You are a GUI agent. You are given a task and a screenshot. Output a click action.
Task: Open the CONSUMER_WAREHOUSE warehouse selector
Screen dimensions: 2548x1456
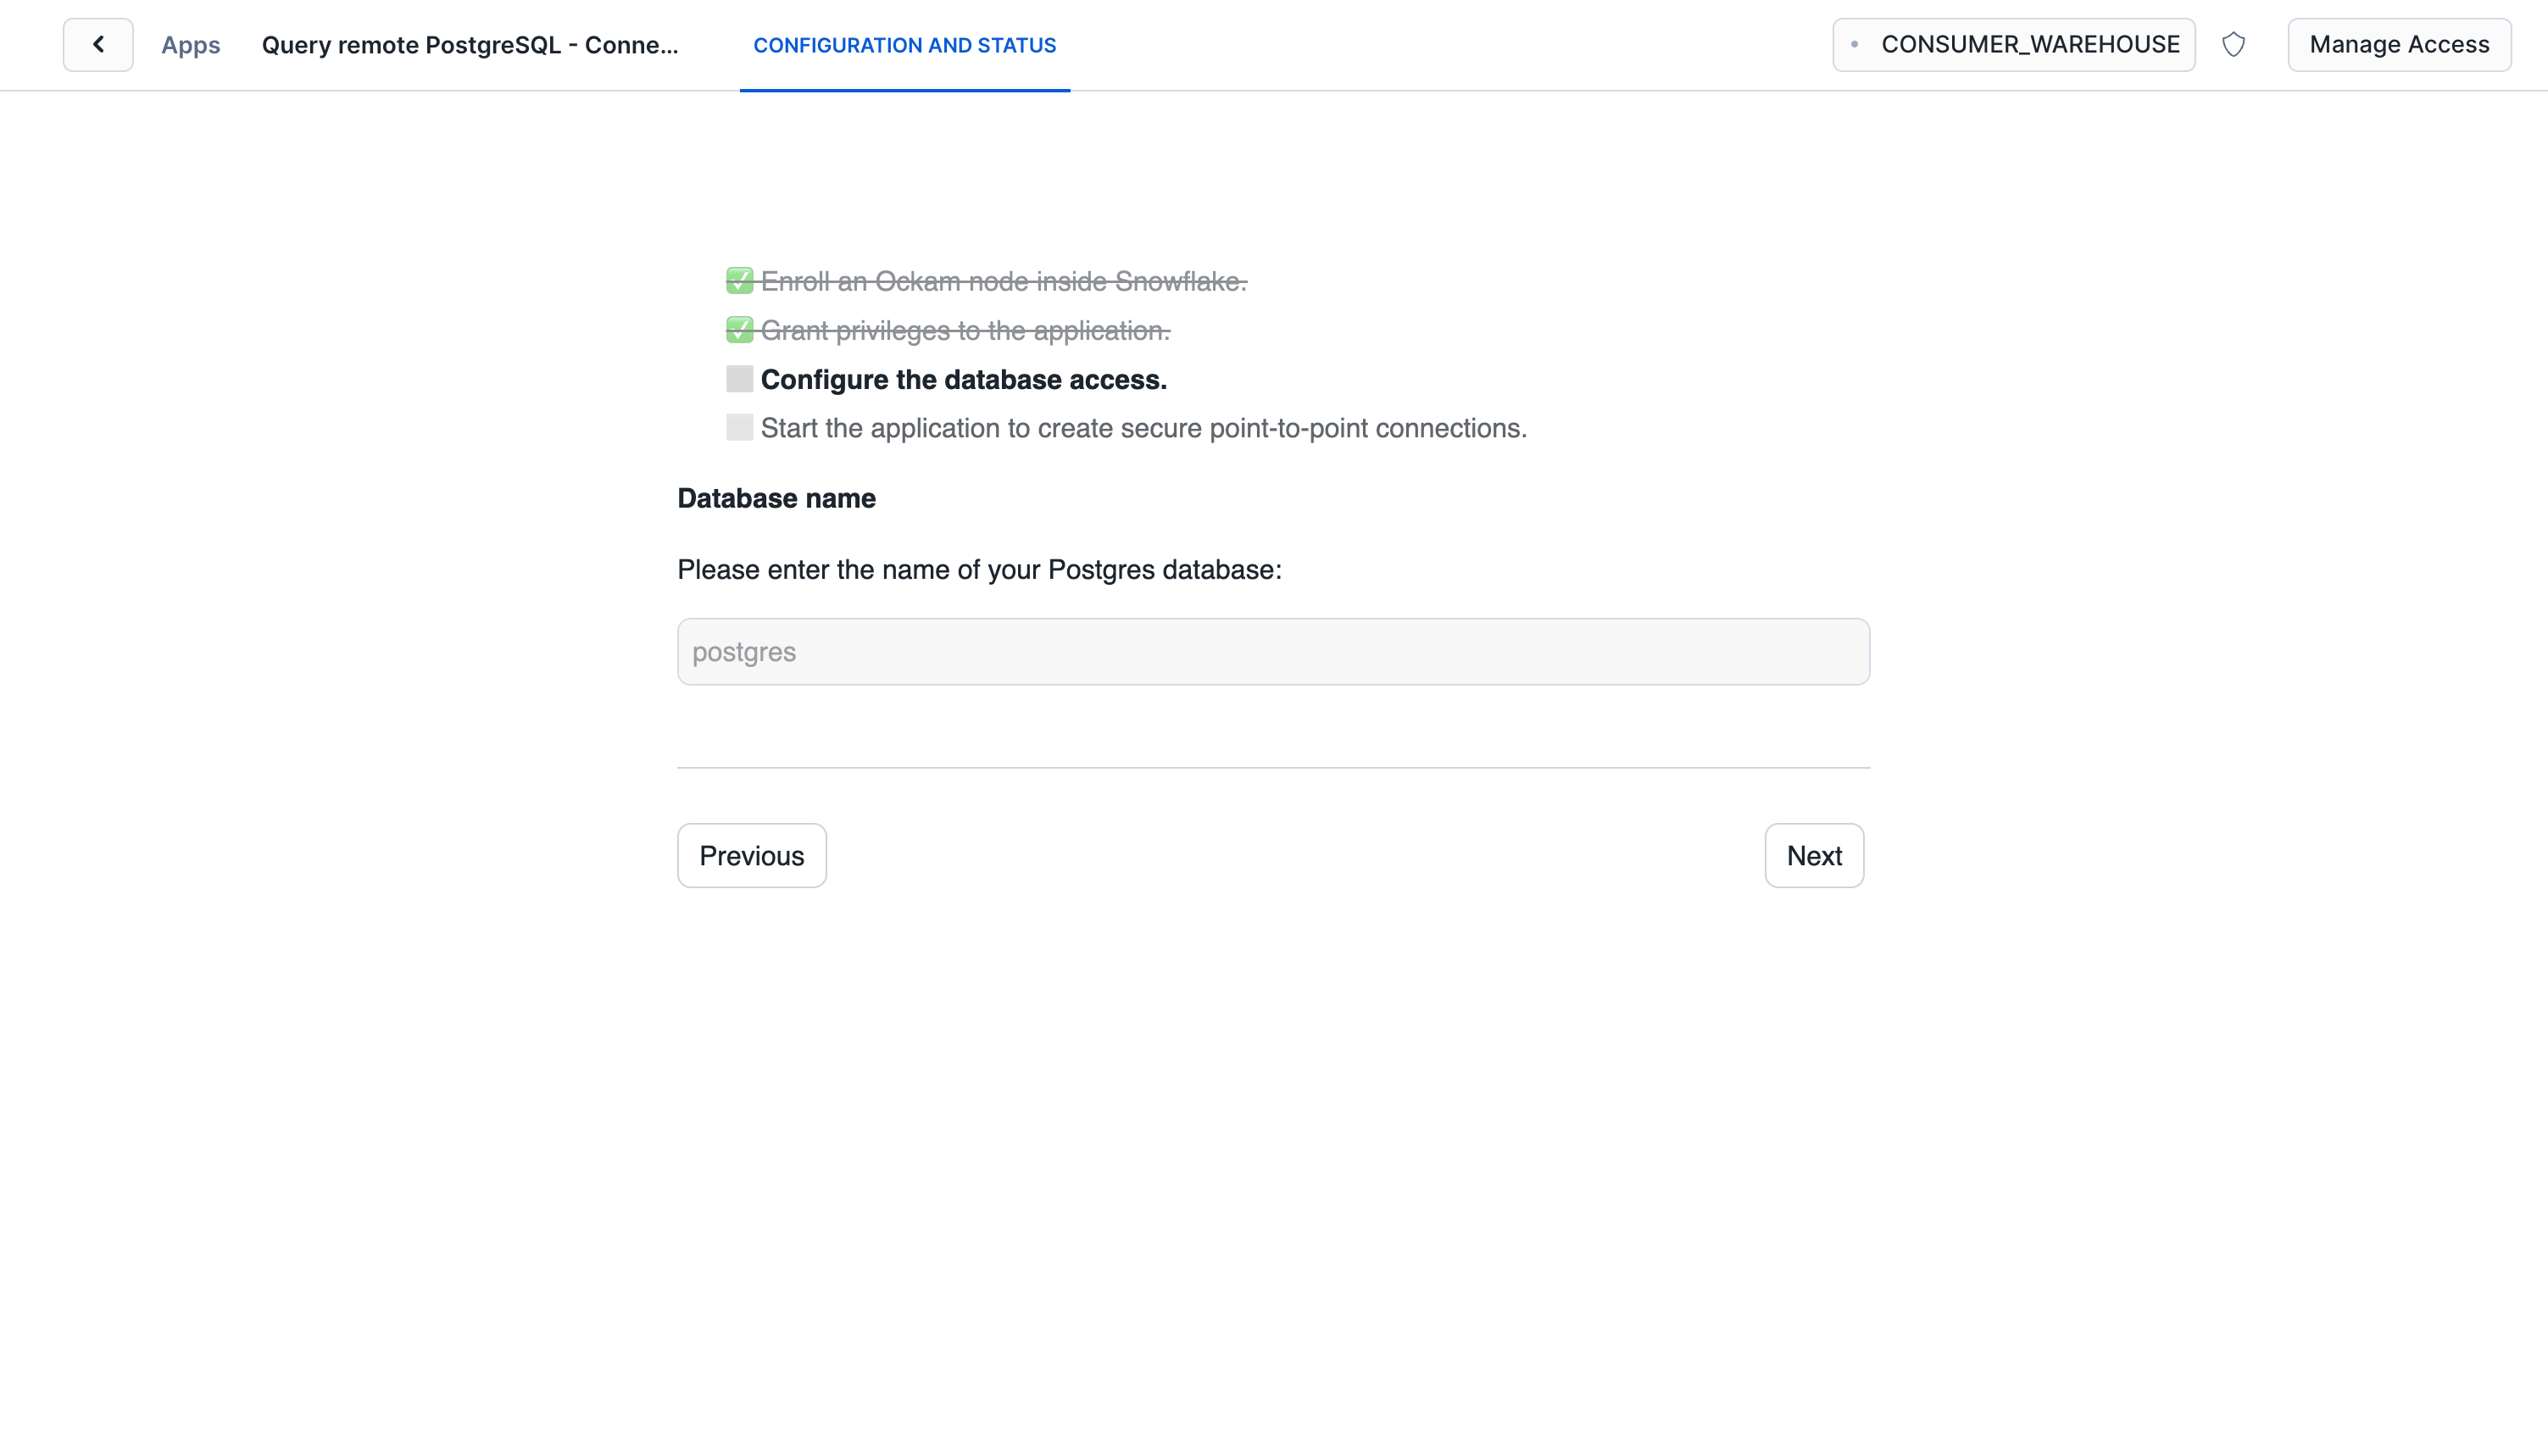tap(2029, 44)
